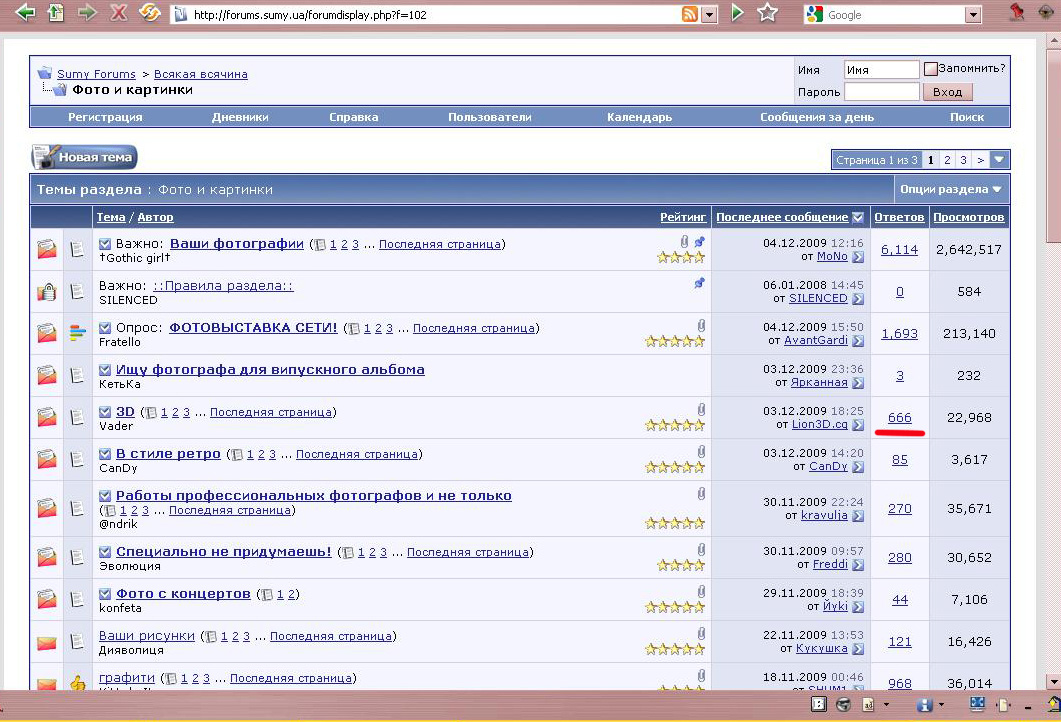Expand the Опции раздела dropdown
Screen dimensions: 1061x722
click(950, 189)
